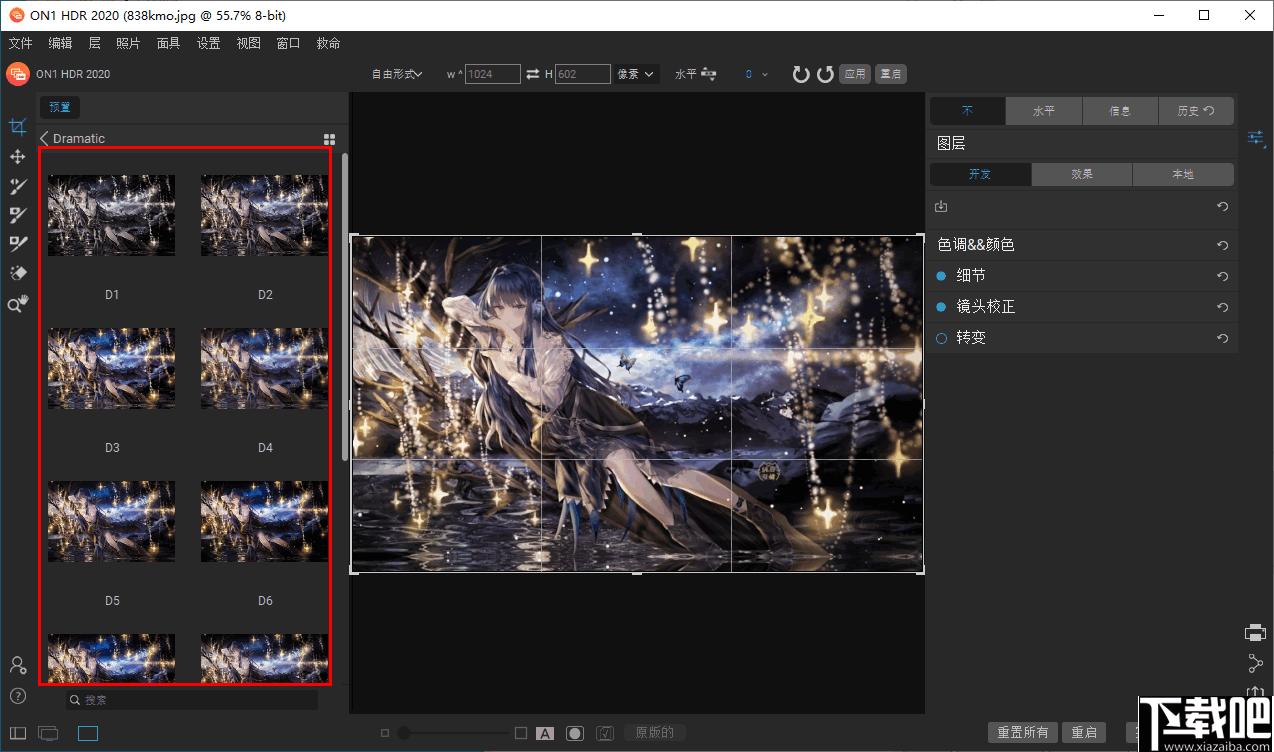Select the masking brush tool
Image resolution: width=1274 pixels, height=752 pixels.
click(x=17, y=214)
